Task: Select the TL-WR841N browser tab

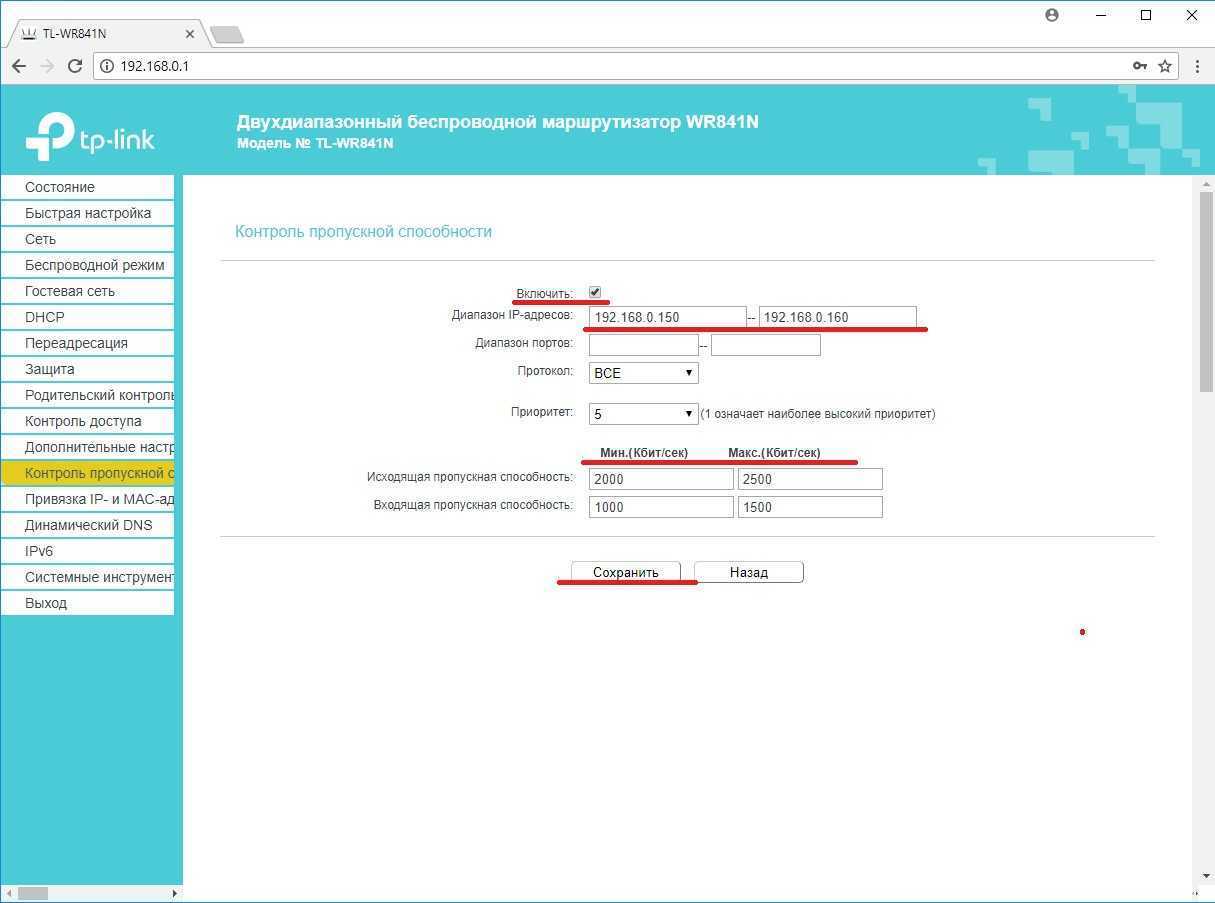Action: tap(105, 34)
